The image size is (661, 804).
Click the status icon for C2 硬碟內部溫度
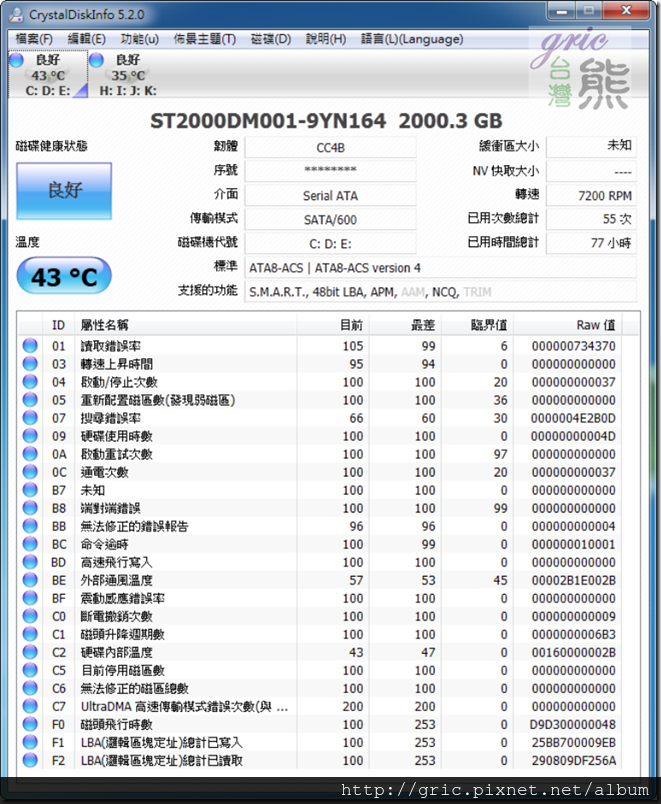click(x=30, y=652)
